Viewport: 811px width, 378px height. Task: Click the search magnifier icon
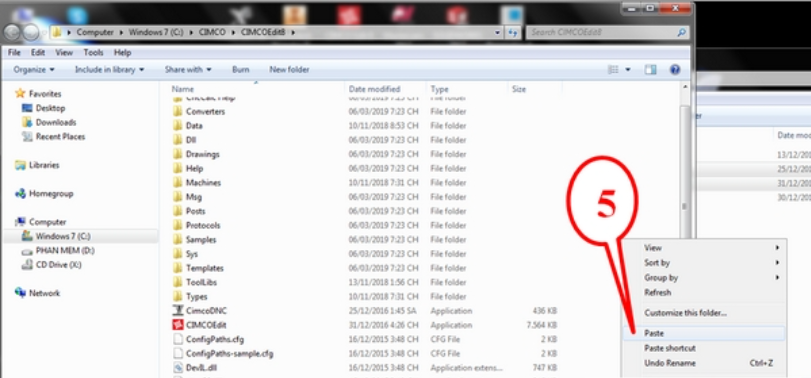681,33
